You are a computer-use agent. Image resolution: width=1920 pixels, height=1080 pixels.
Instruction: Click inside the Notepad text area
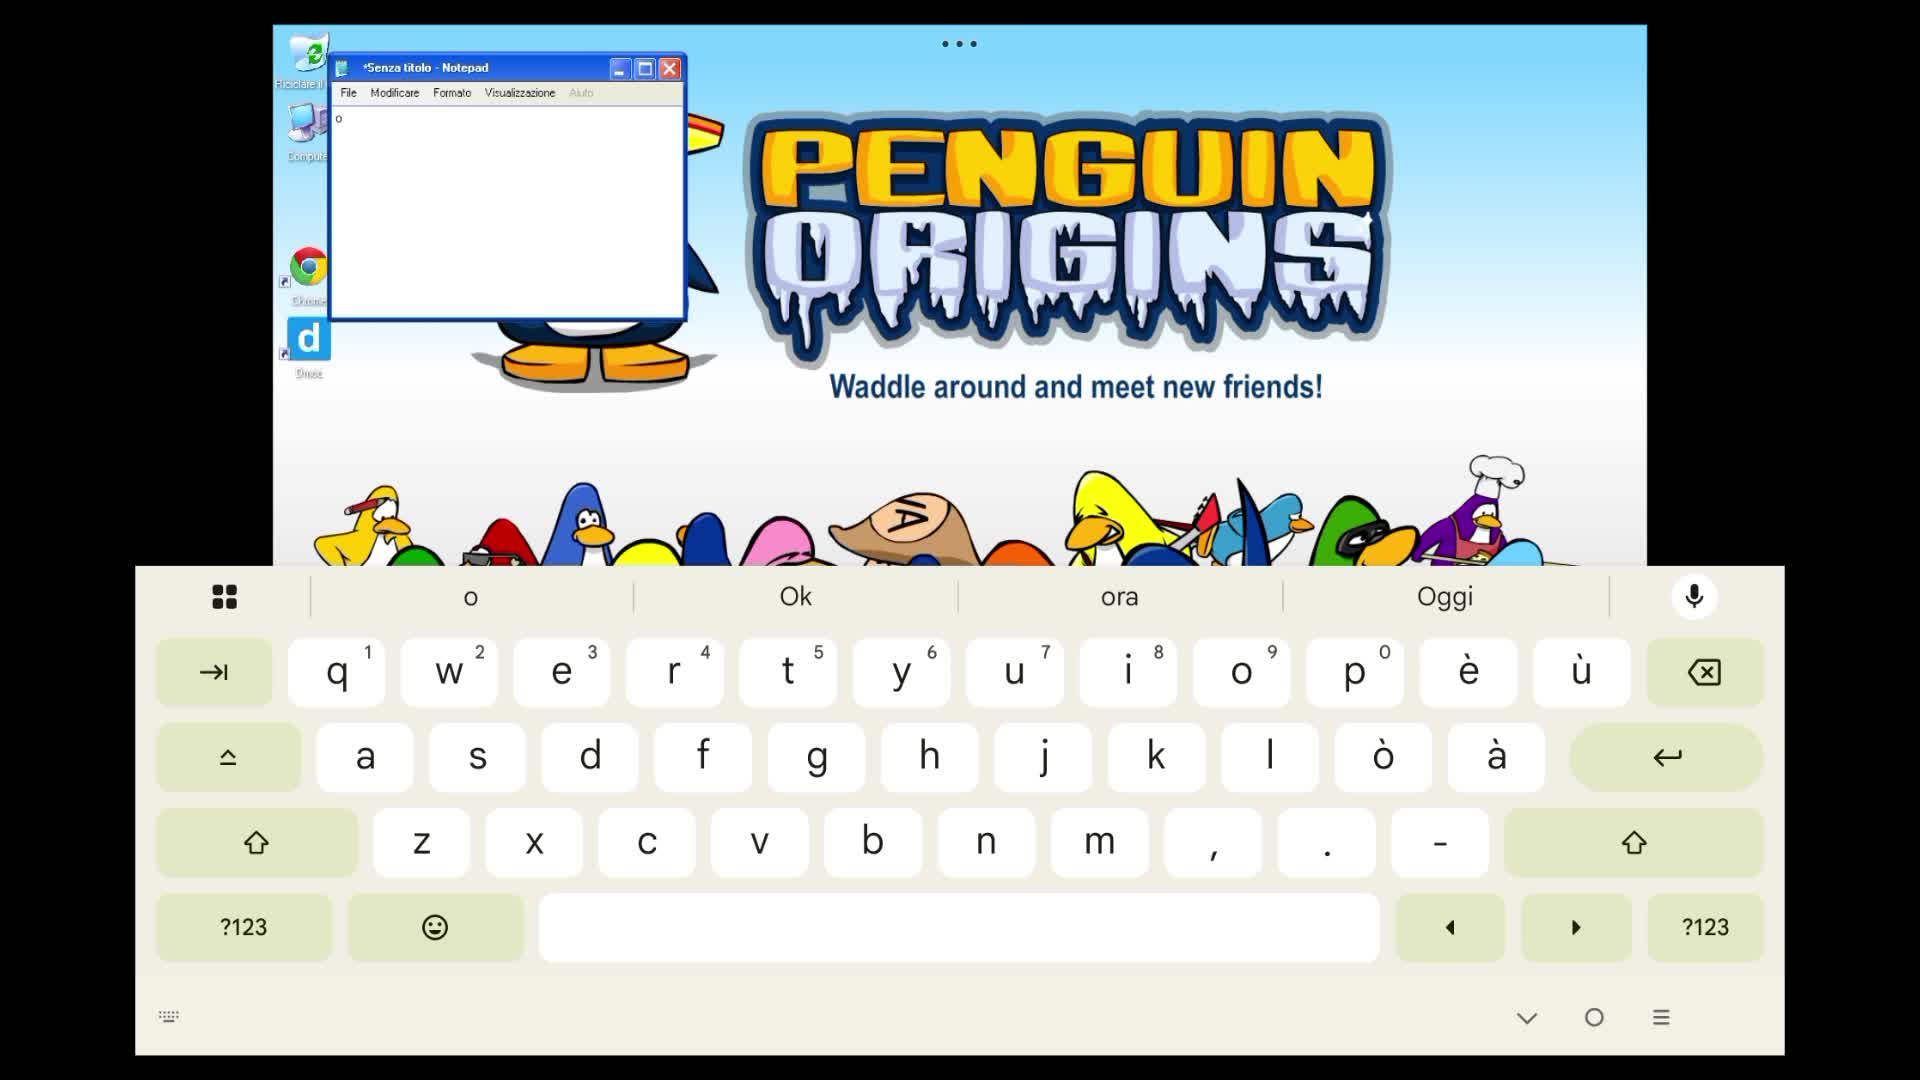tap(507, 212)
